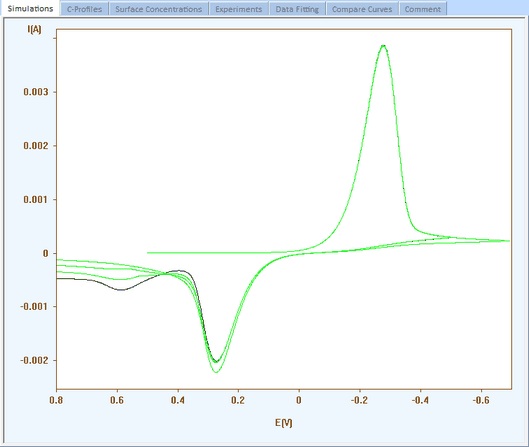Click the dark curve dip near 0.6 V

[x=121, y=289]
